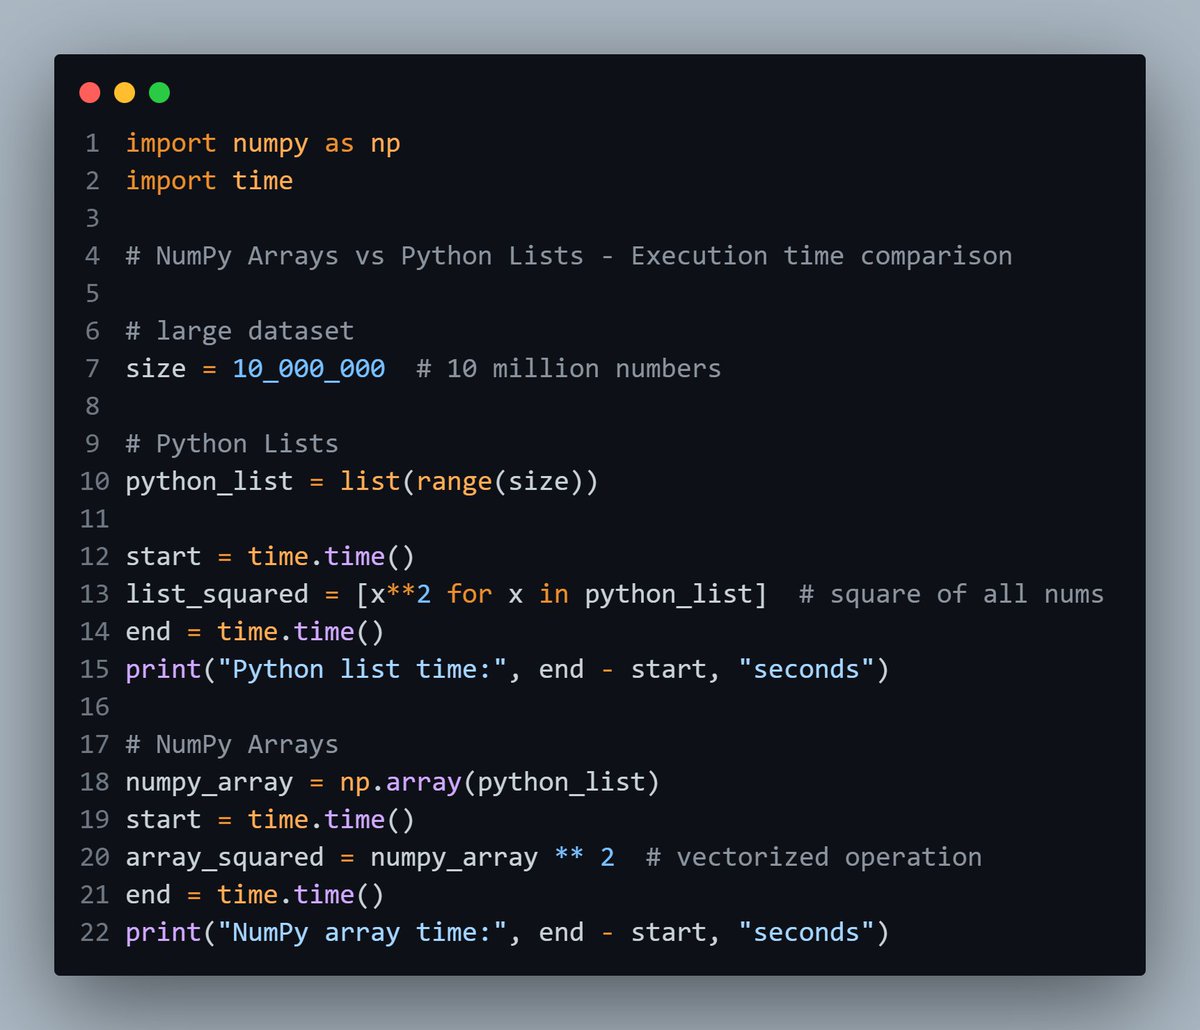
Task: Select the size variable on line 7
Action: [x=156, y=368]
